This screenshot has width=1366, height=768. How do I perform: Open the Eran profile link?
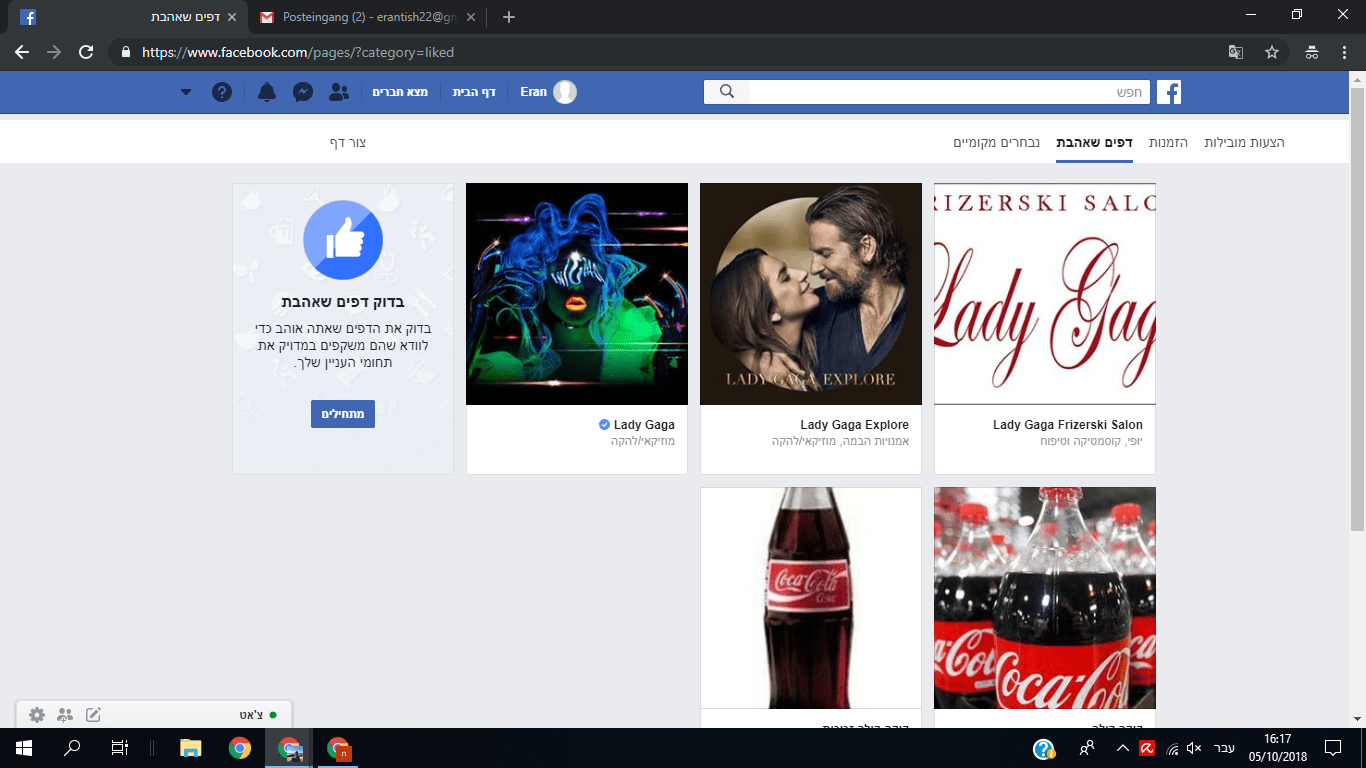pyautogui.click(x=548, y=92)
